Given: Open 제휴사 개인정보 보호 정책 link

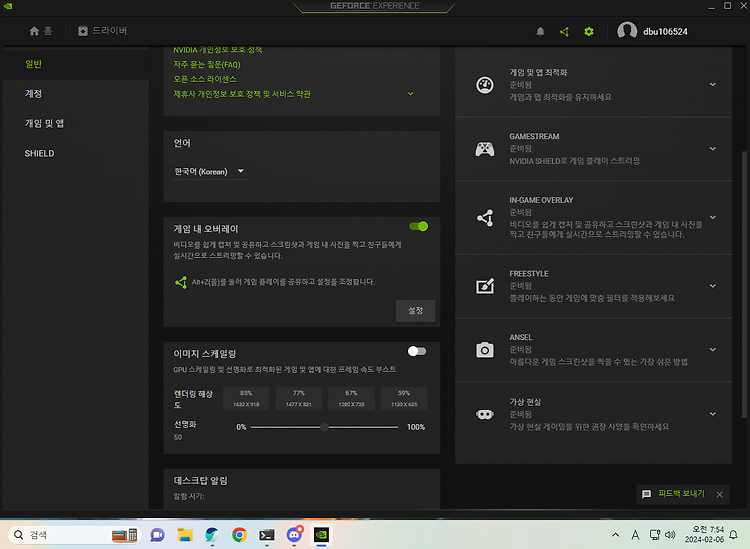Looking at the screenshot, I should pos(242,94).
